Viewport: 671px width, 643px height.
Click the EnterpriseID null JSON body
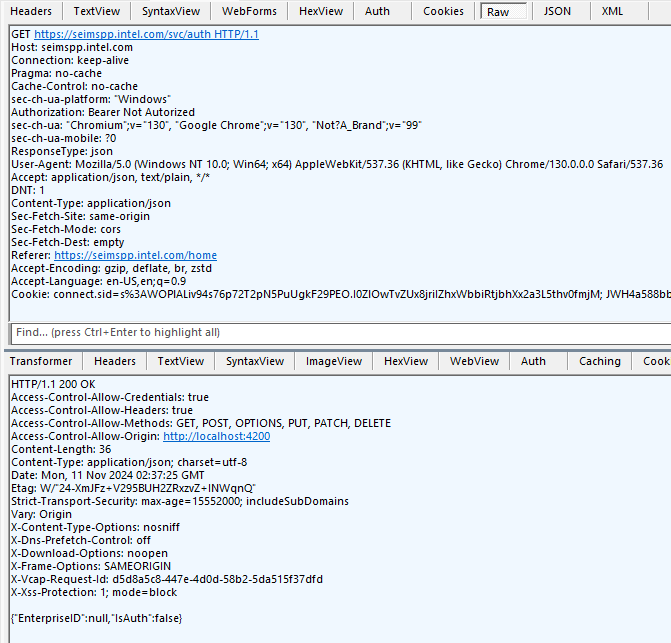tap(97, 619)
